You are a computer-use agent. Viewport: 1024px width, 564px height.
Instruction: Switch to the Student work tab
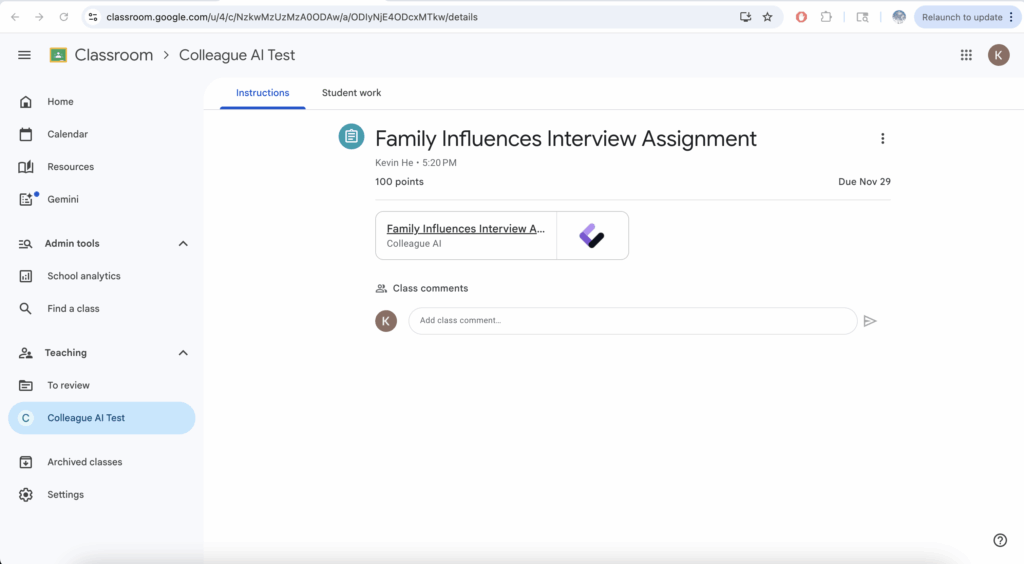pyautogui.click(x=351, y=93)
